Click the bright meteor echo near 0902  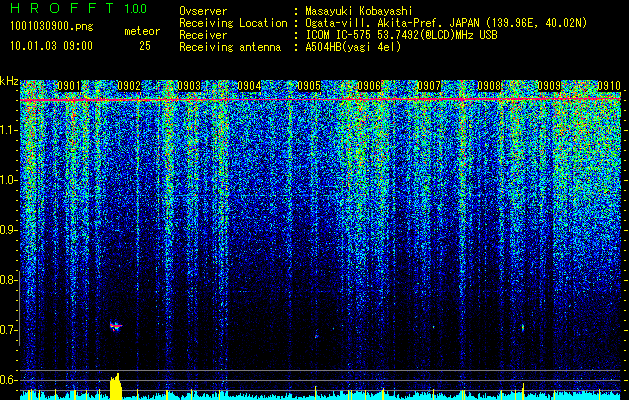point(116,326)
